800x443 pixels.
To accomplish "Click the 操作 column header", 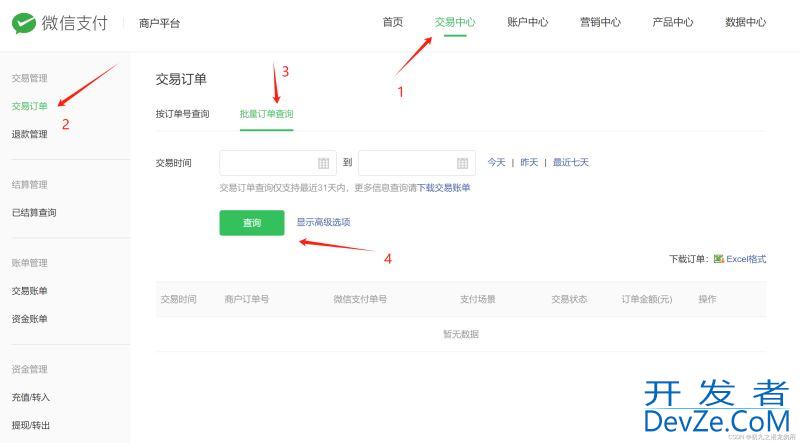I will (707, 299).
